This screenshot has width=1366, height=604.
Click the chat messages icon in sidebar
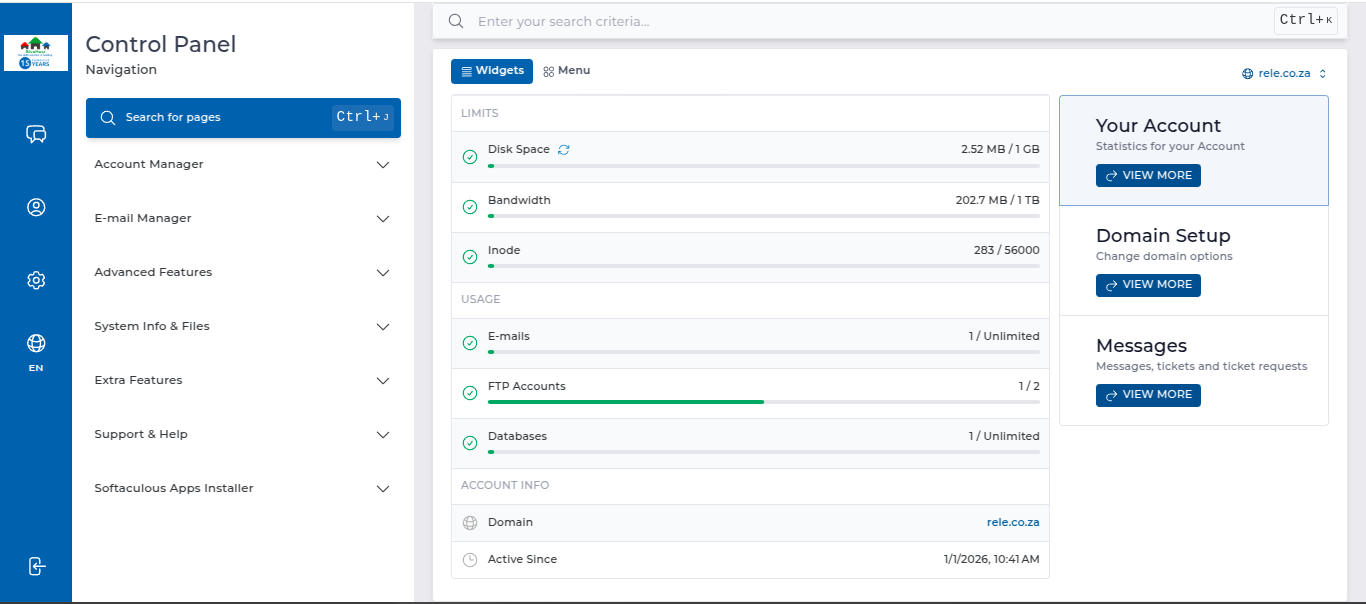tap(36, 134)
